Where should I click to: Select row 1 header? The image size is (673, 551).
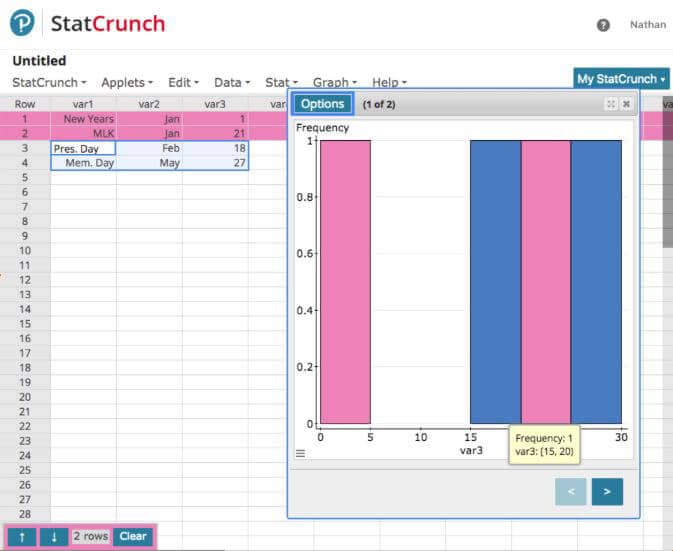(25, 118)
